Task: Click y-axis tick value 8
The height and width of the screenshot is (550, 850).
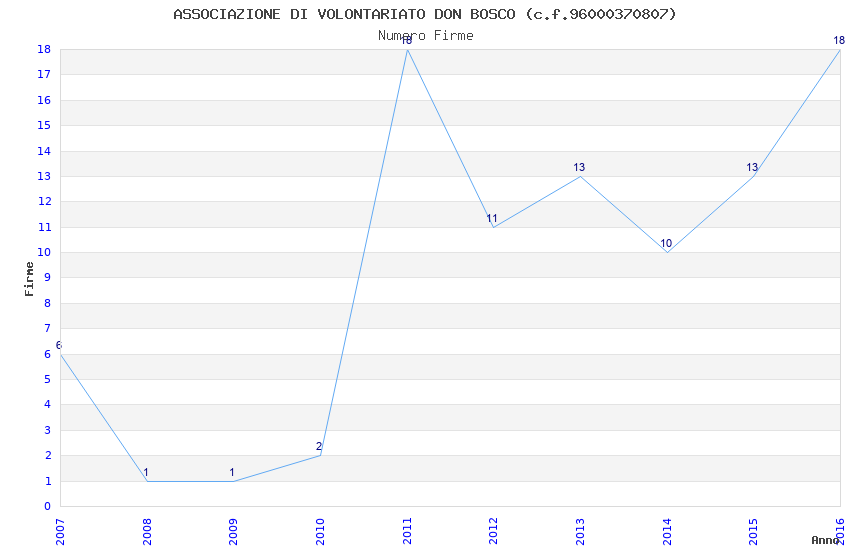Action: pyautogui.click(x=48, y=303)
